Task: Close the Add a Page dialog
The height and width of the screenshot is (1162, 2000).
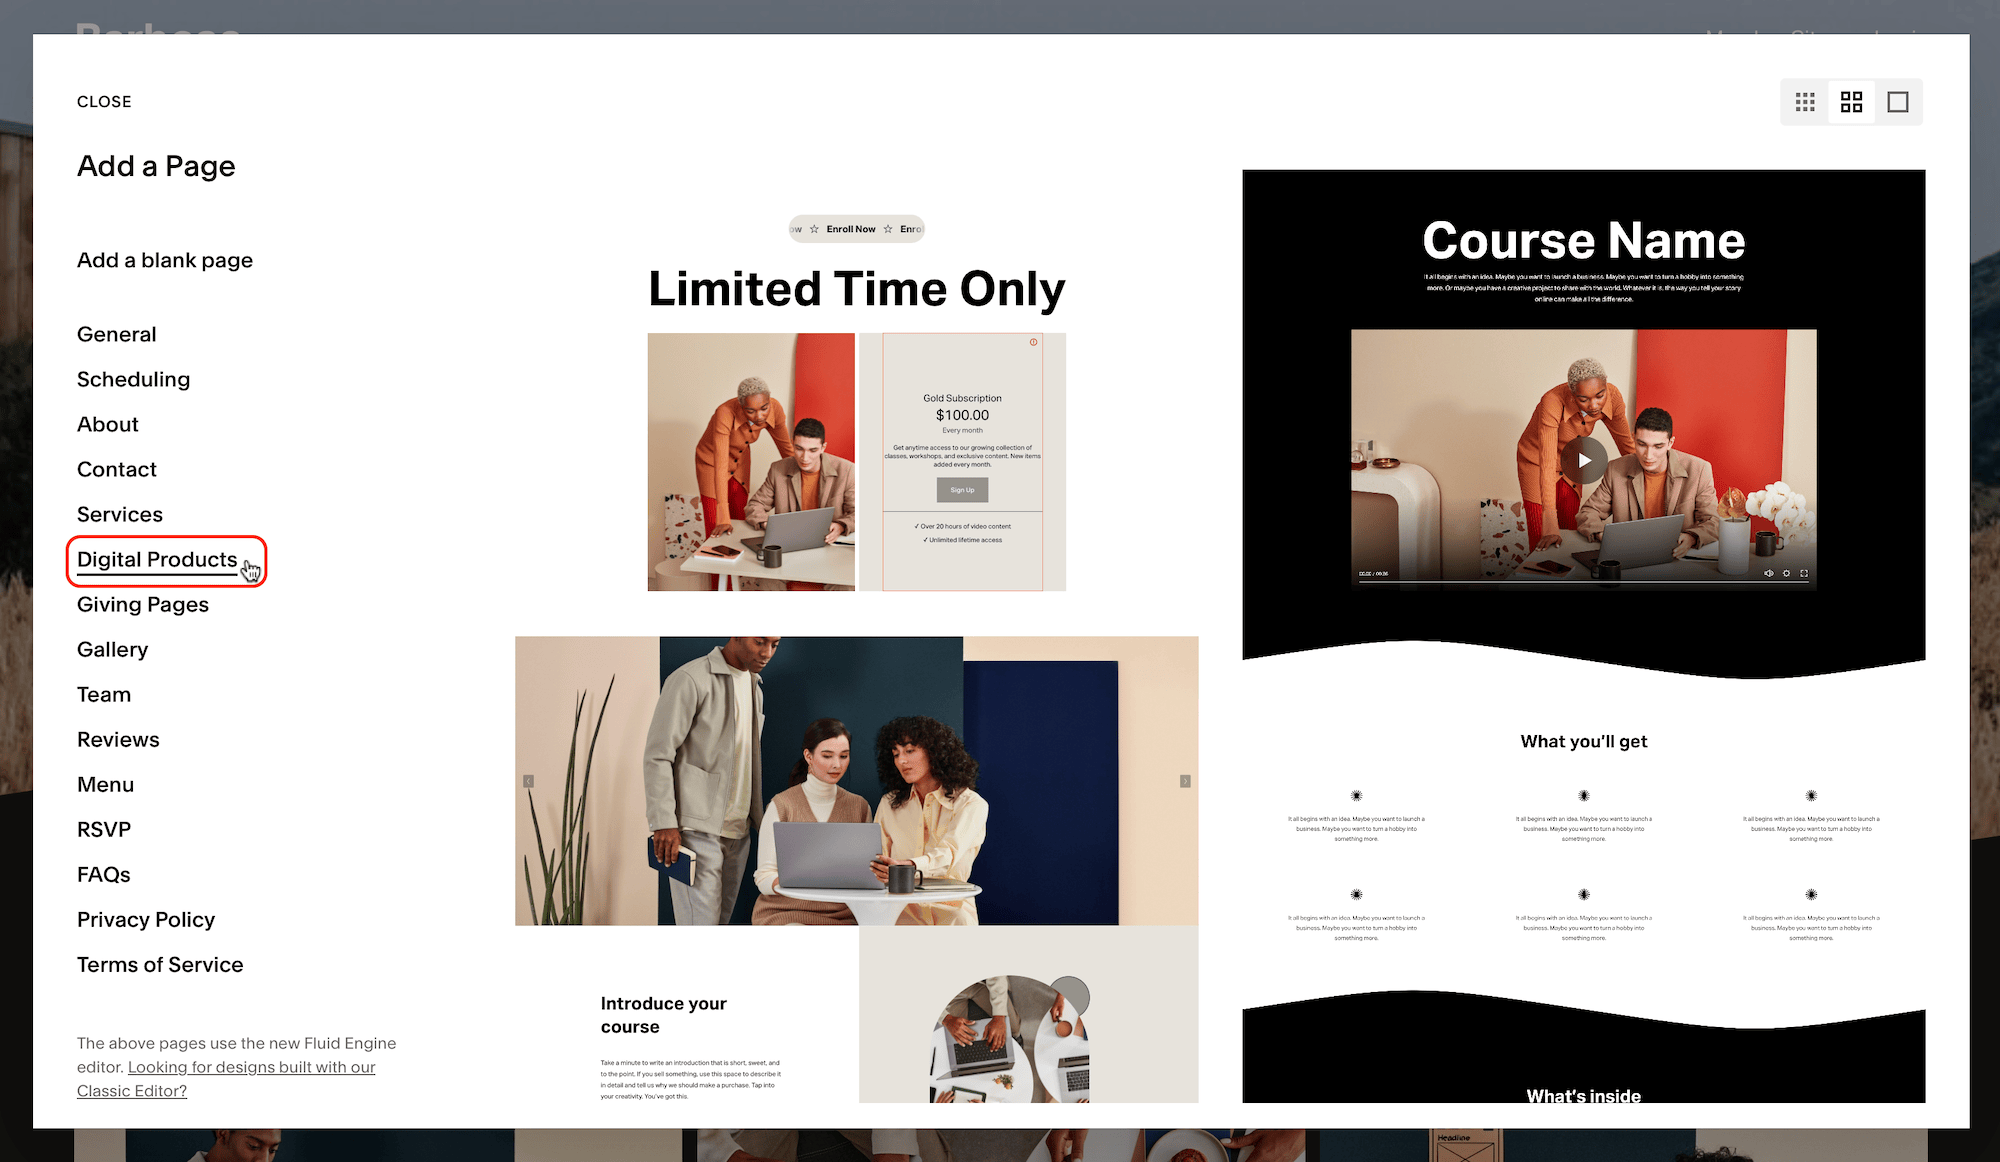Action: click(x=104, y=102)
